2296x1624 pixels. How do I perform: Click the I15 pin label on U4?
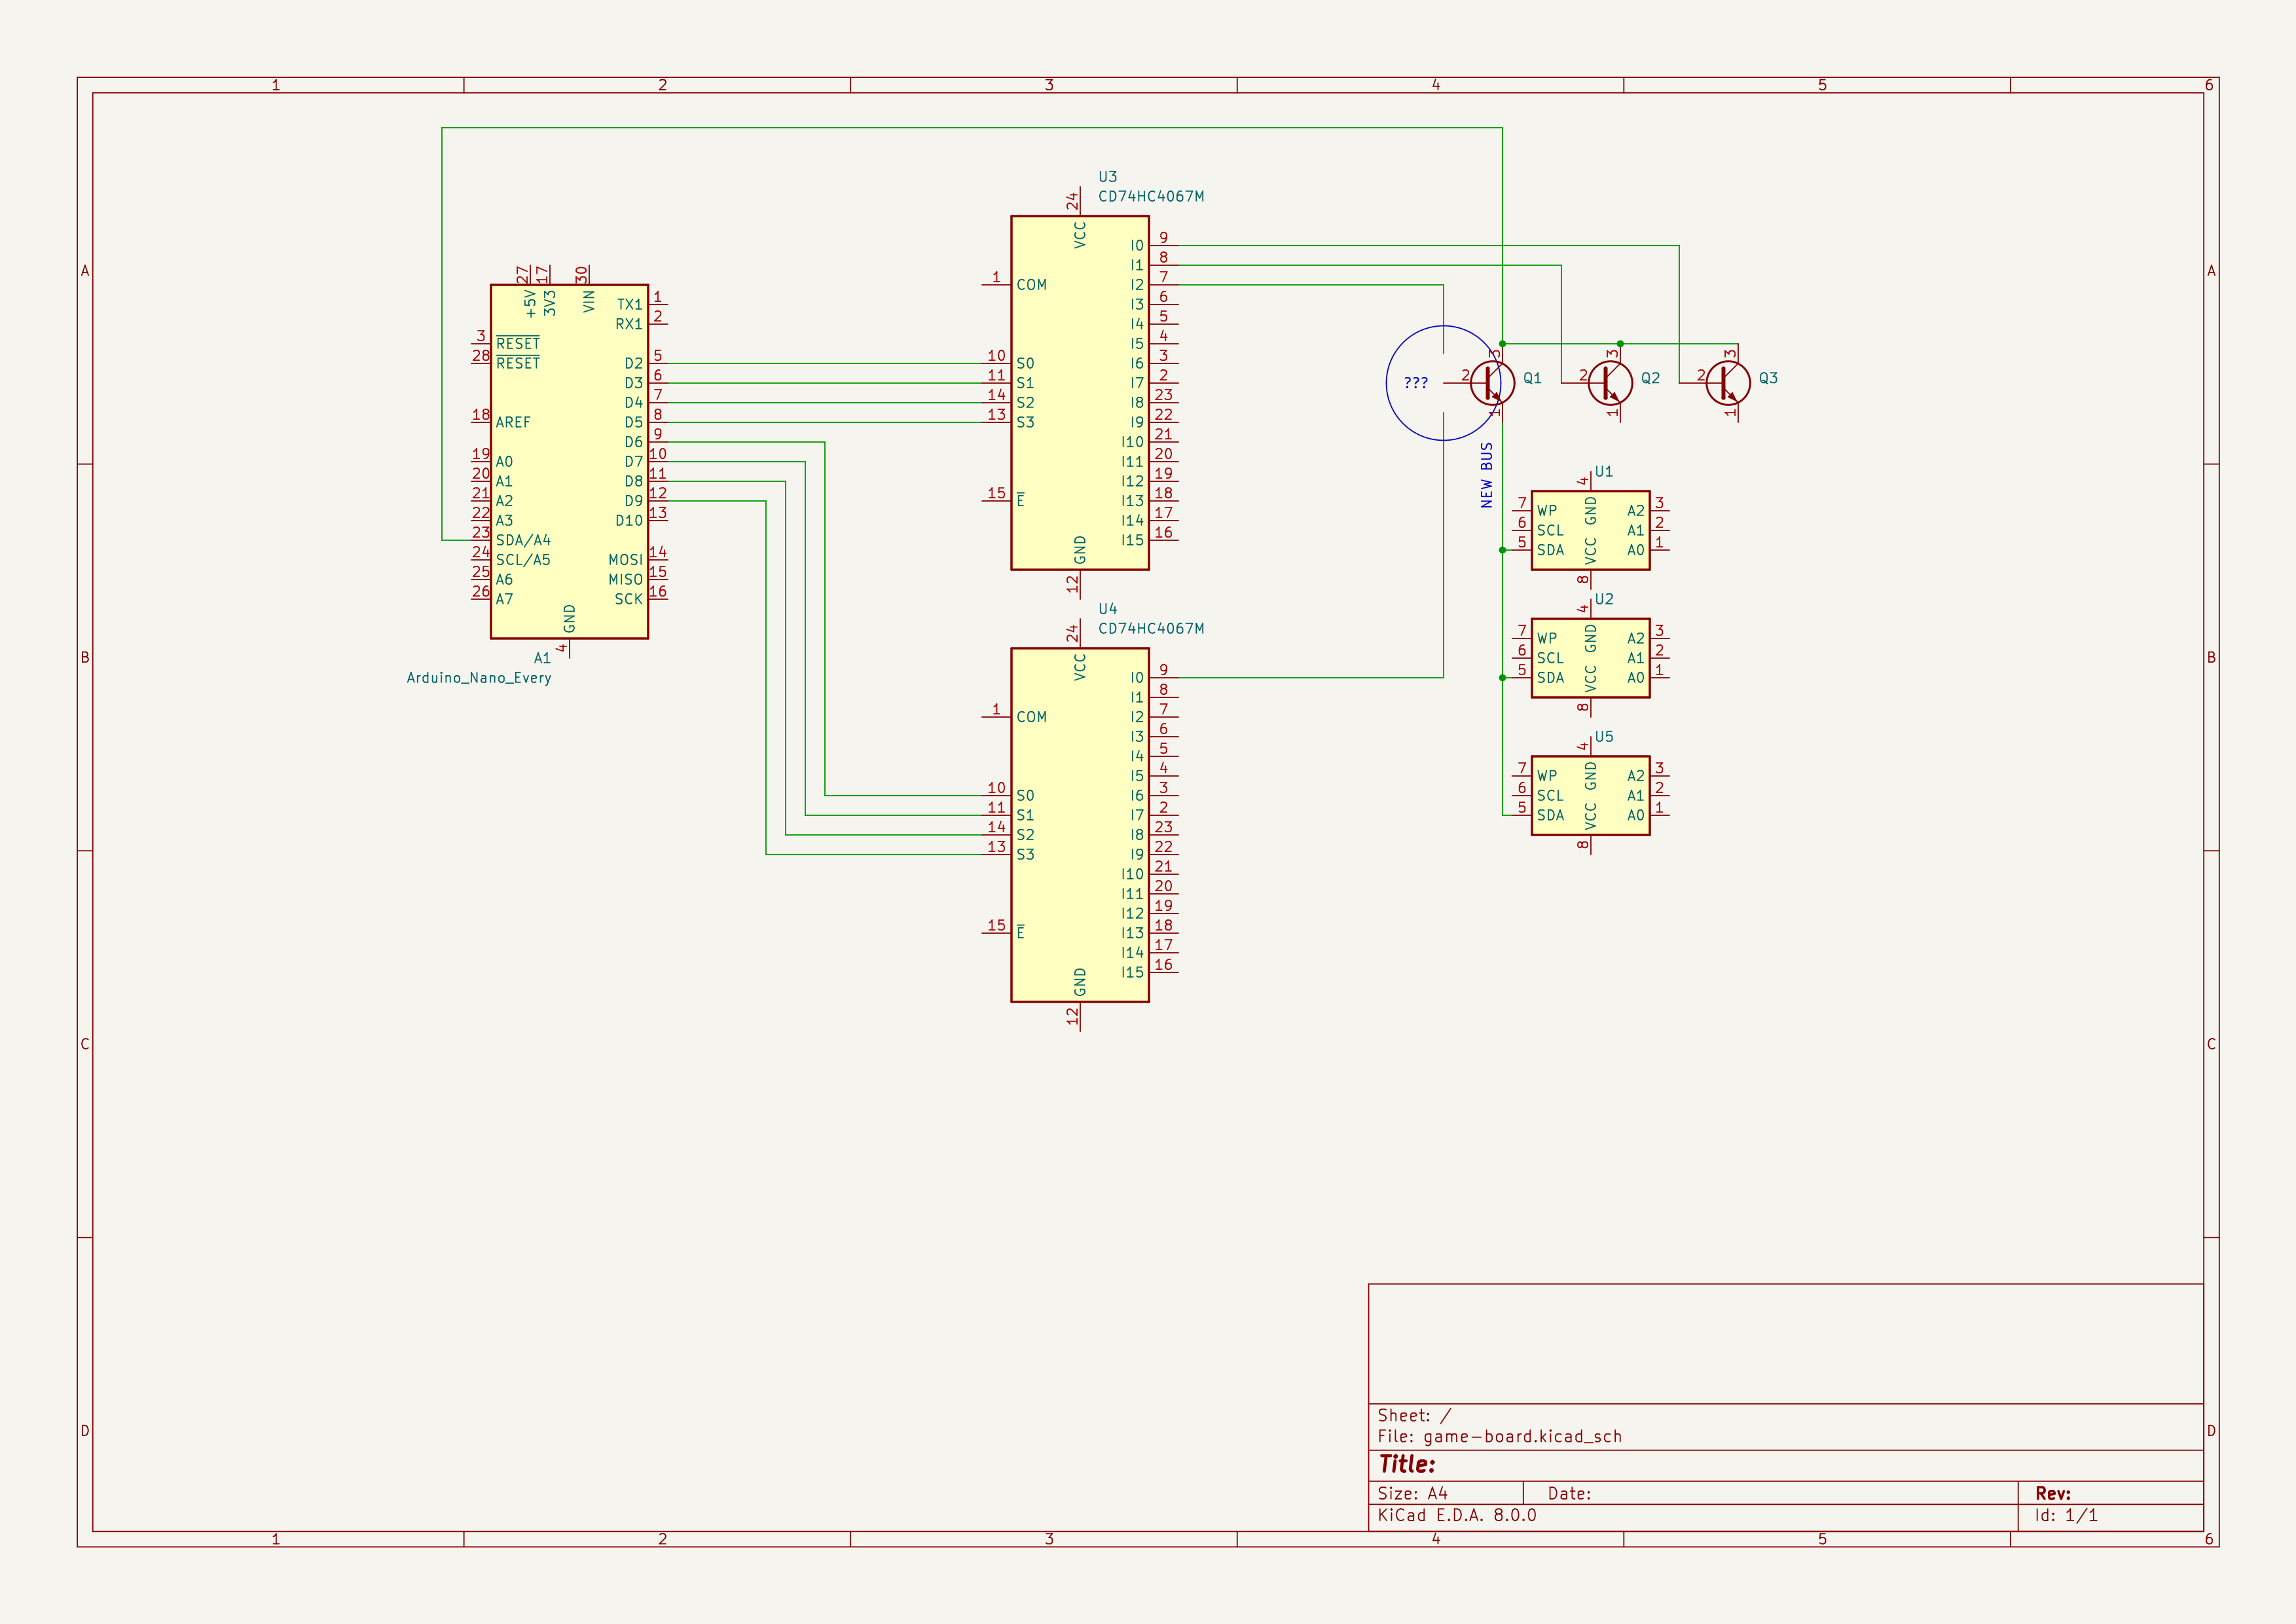tap(1132, 972)
